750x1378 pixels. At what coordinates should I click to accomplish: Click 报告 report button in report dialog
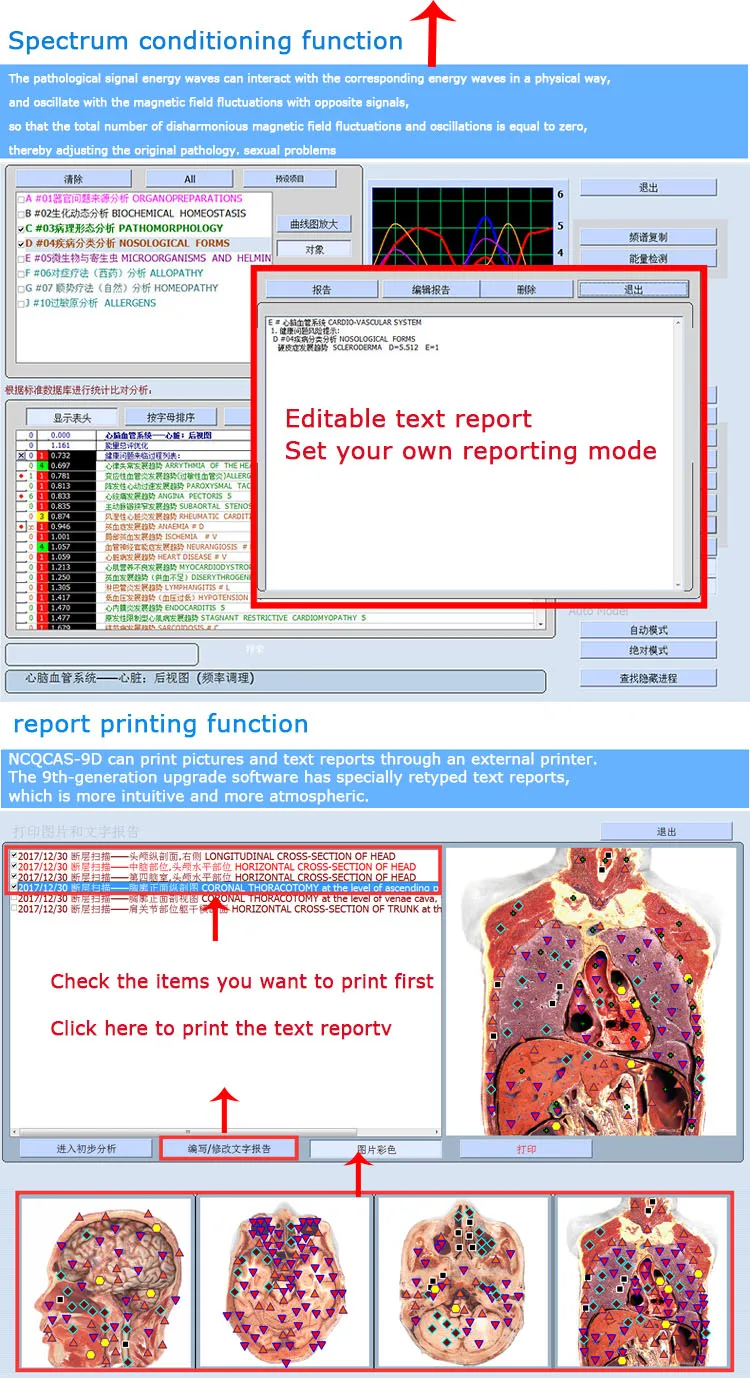(x=322, y=289)
